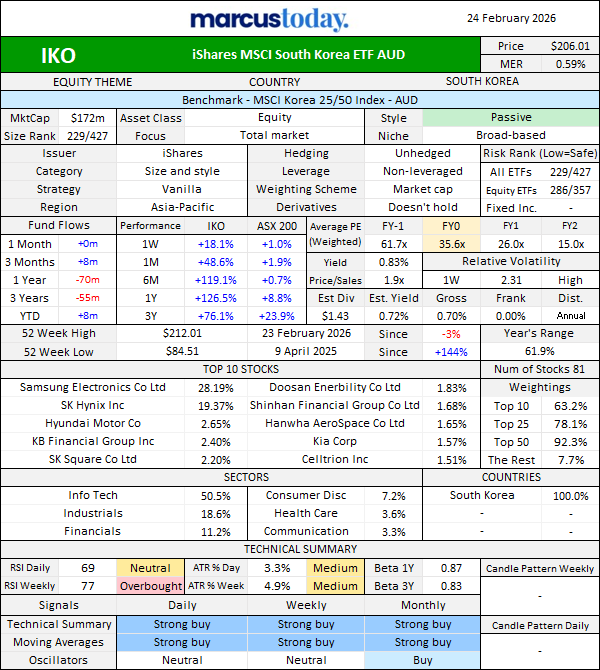Click Hyundai Motor Co holding

pyautogui.click(x=93, y=423)
